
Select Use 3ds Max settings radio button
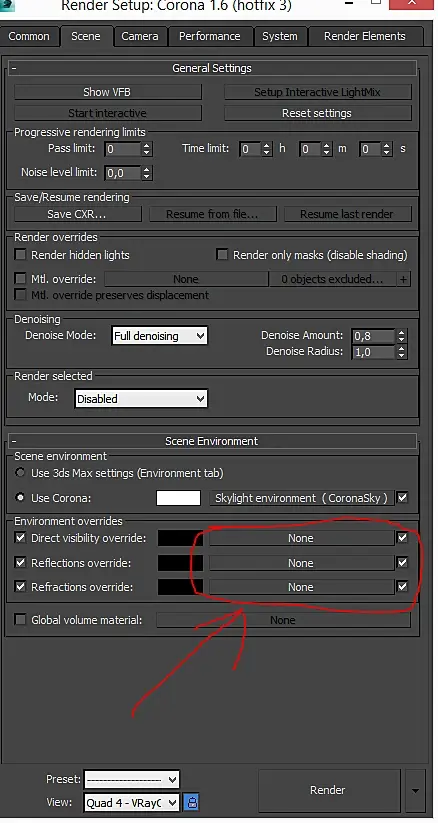pos(20,473)
